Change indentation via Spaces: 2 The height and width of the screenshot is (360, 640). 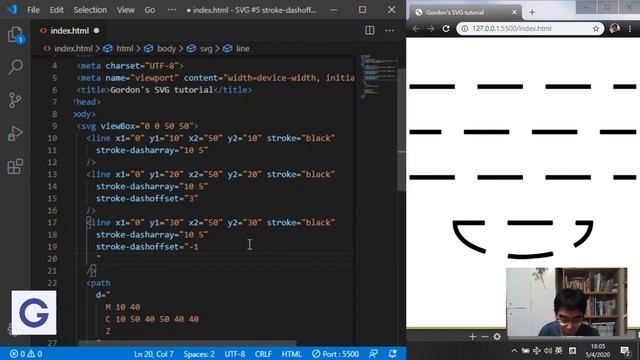click(199, 354)
